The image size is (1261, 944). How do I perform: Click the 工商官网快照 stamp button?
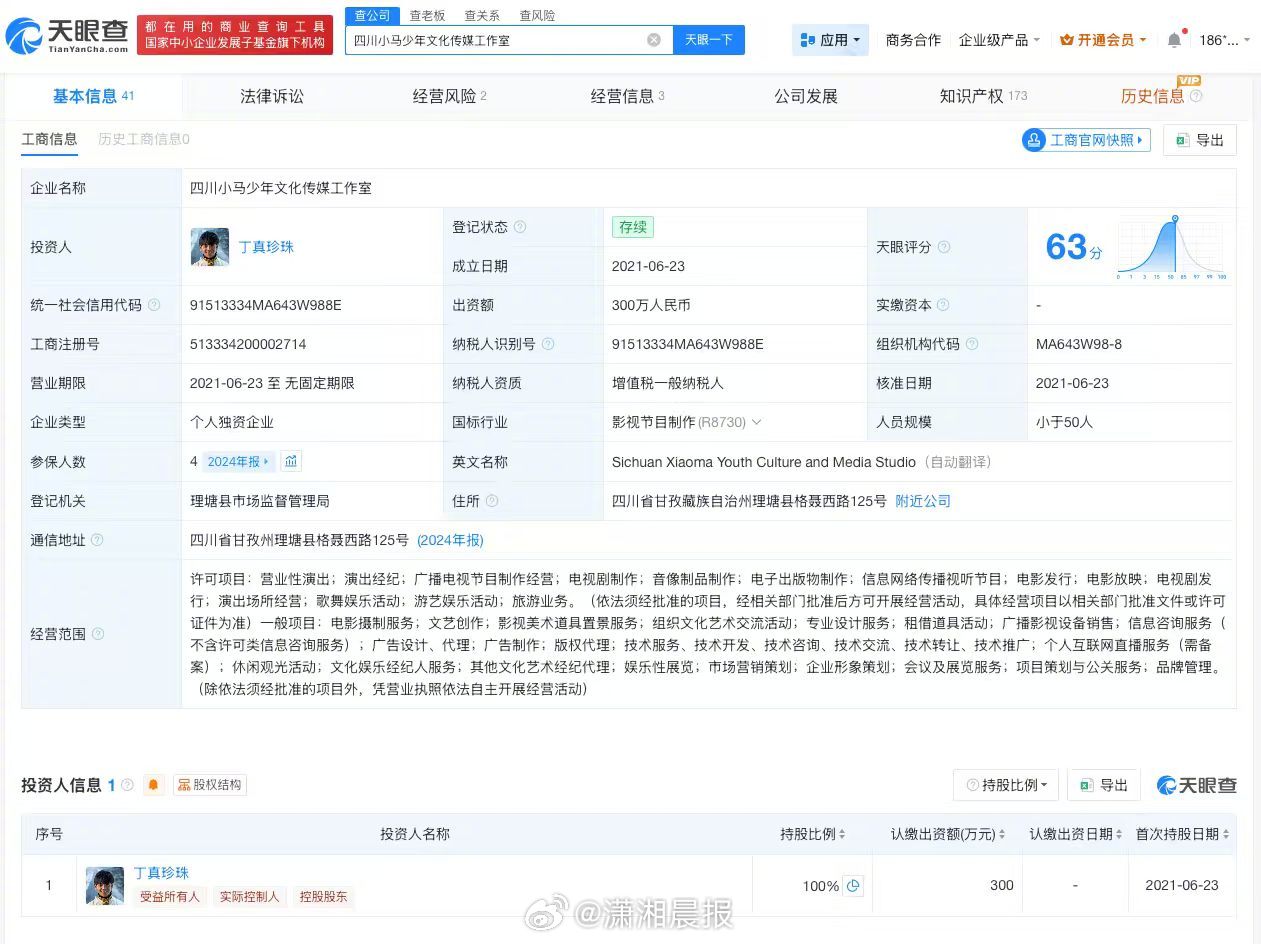coord(1085,140)
